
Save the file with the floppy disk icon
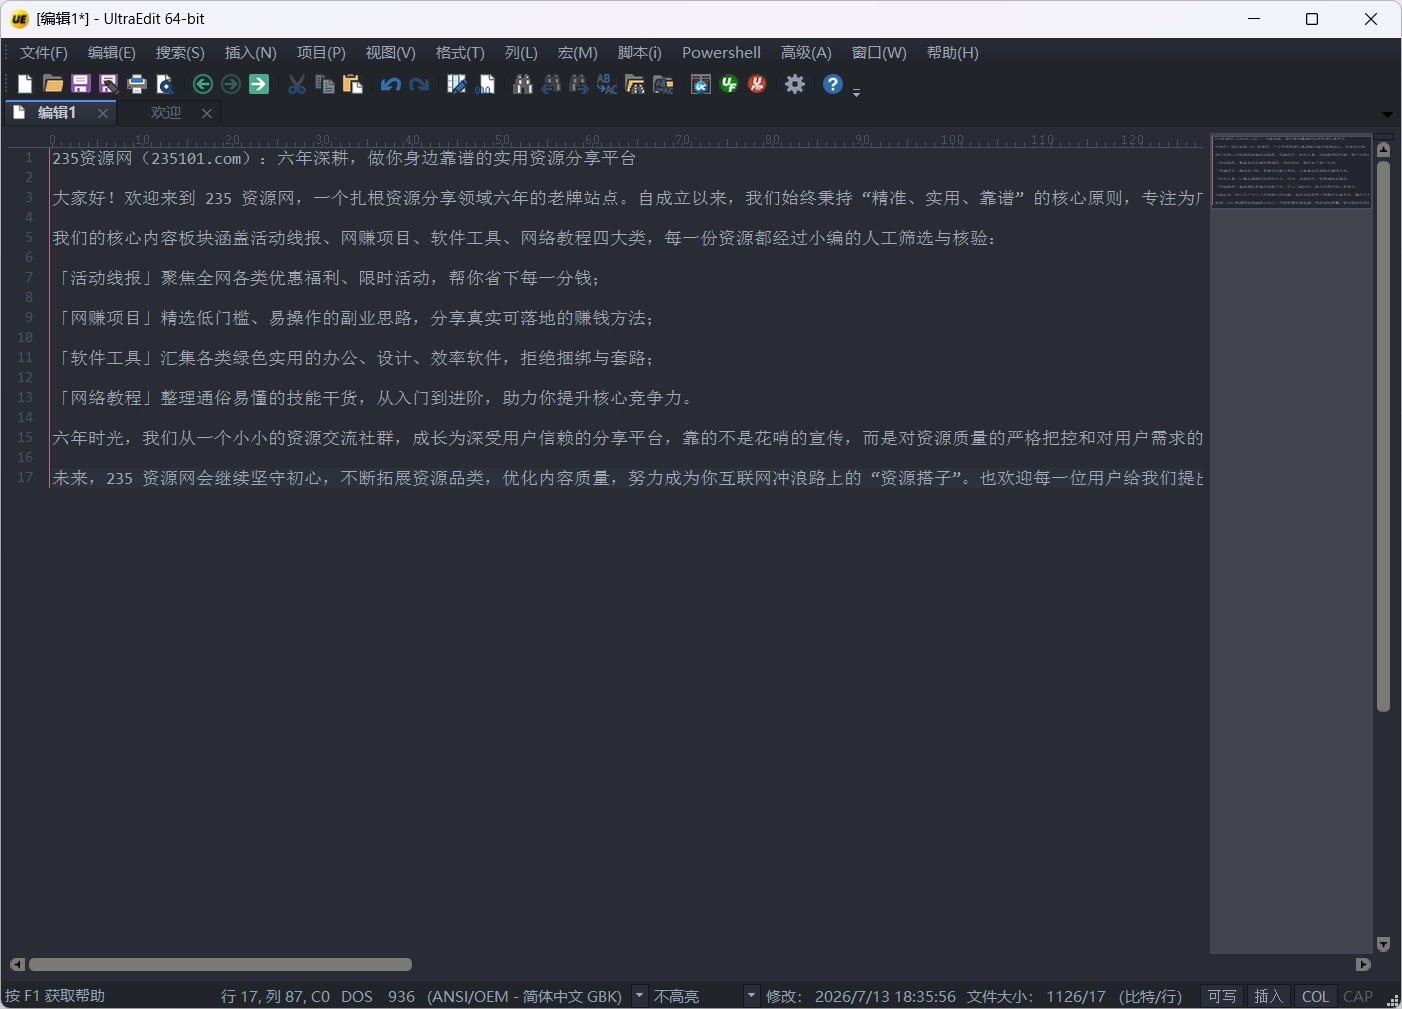[81, 85]
